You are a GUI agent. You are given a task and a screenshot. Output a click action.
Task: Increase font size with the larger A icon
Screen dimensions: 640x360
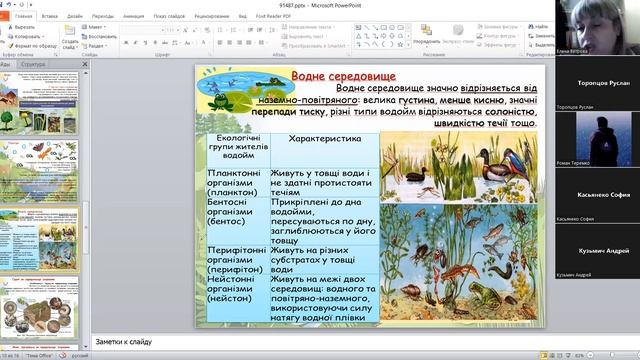185,30
